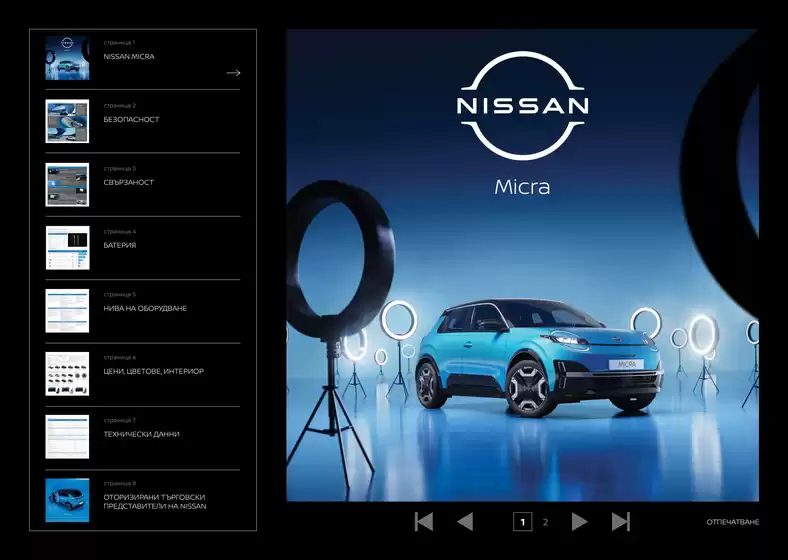Click the arrow icon next to NISSAN MICRA

click(233, 73)
